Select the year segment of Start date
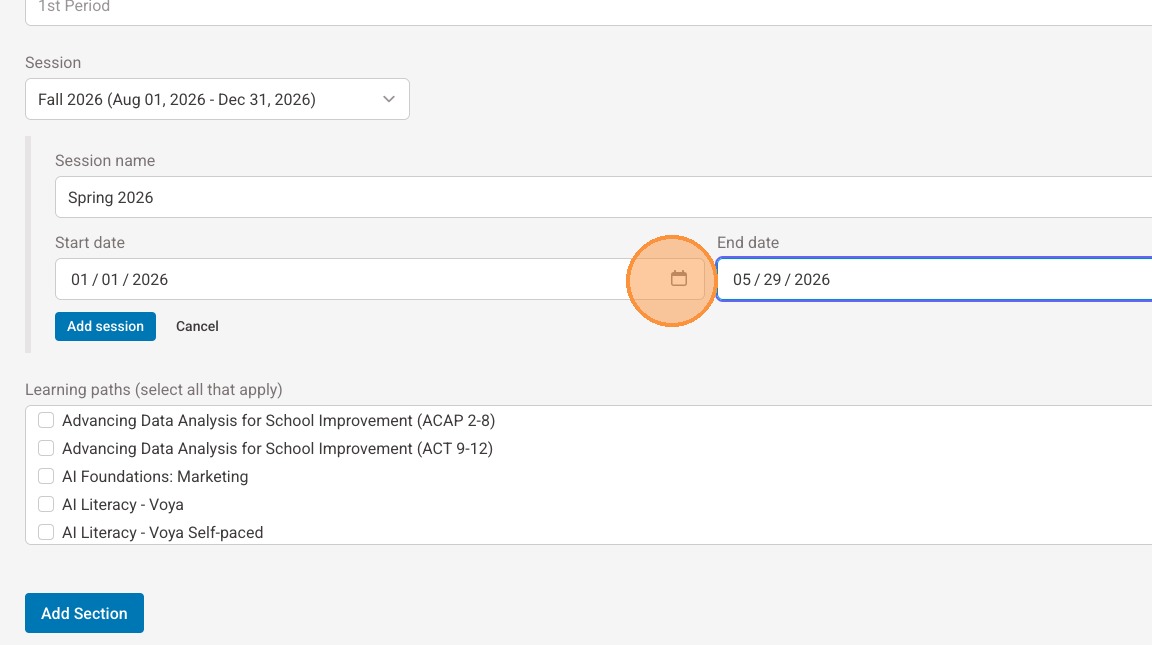The width and height of the screenshot is (1152, 645). [150, 279]
